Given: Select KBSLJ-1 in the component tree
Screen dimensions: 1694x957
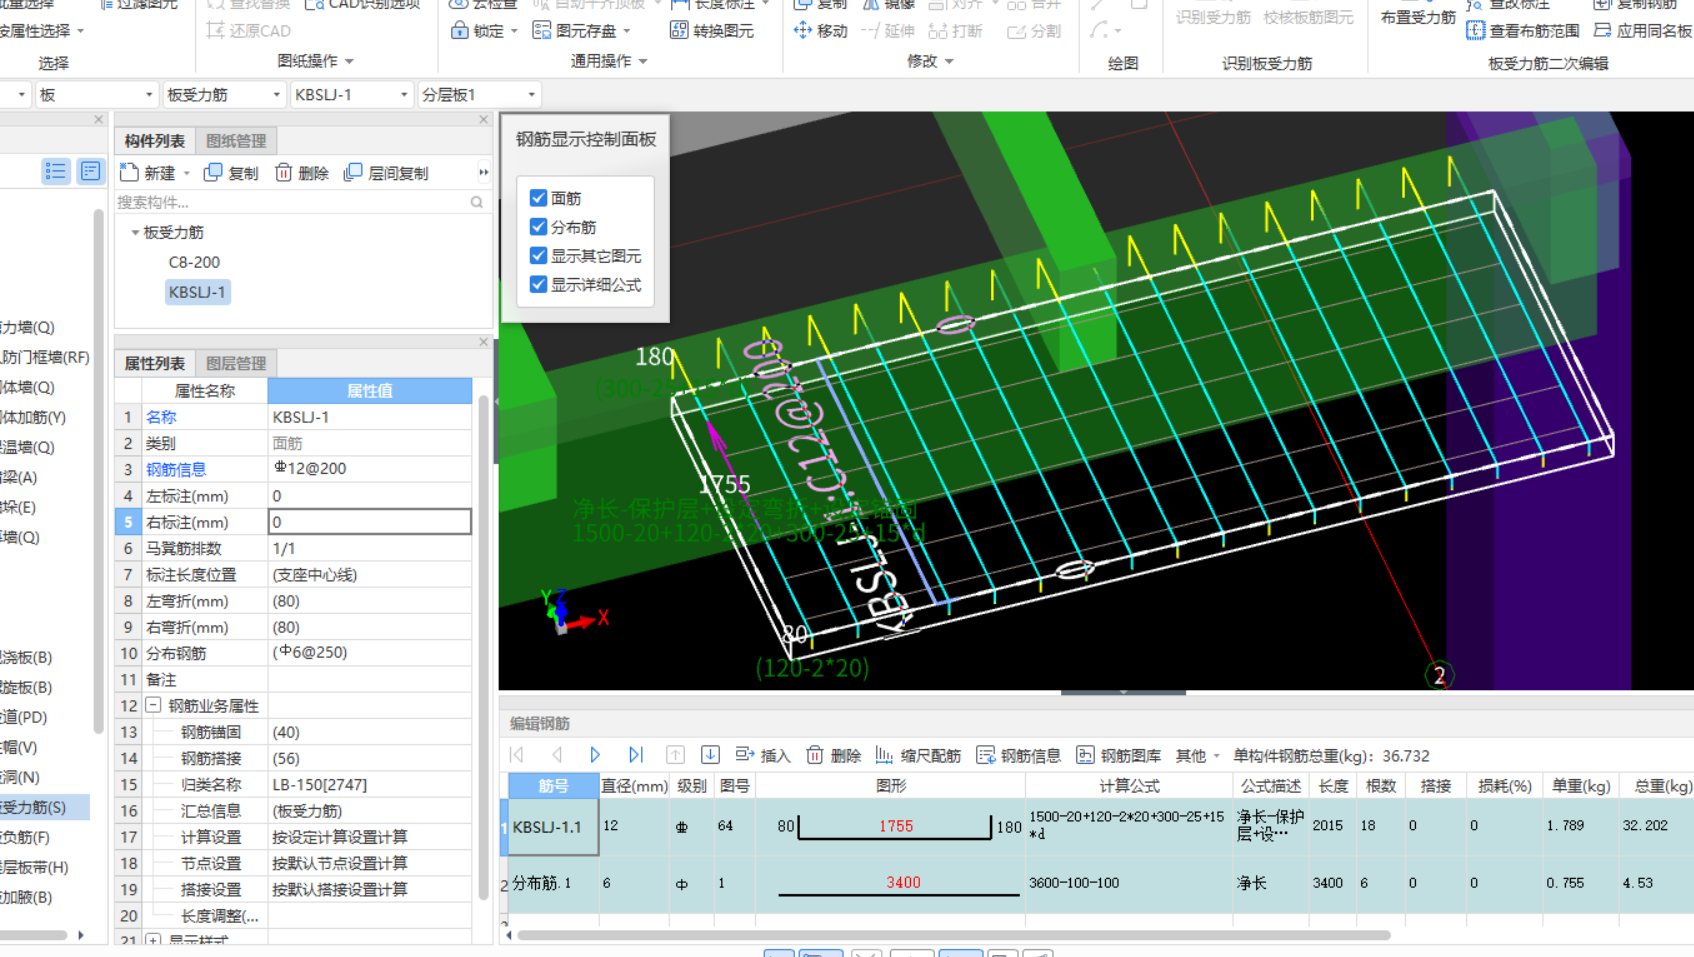Looking at the screenshot, I should pos(197,292).
